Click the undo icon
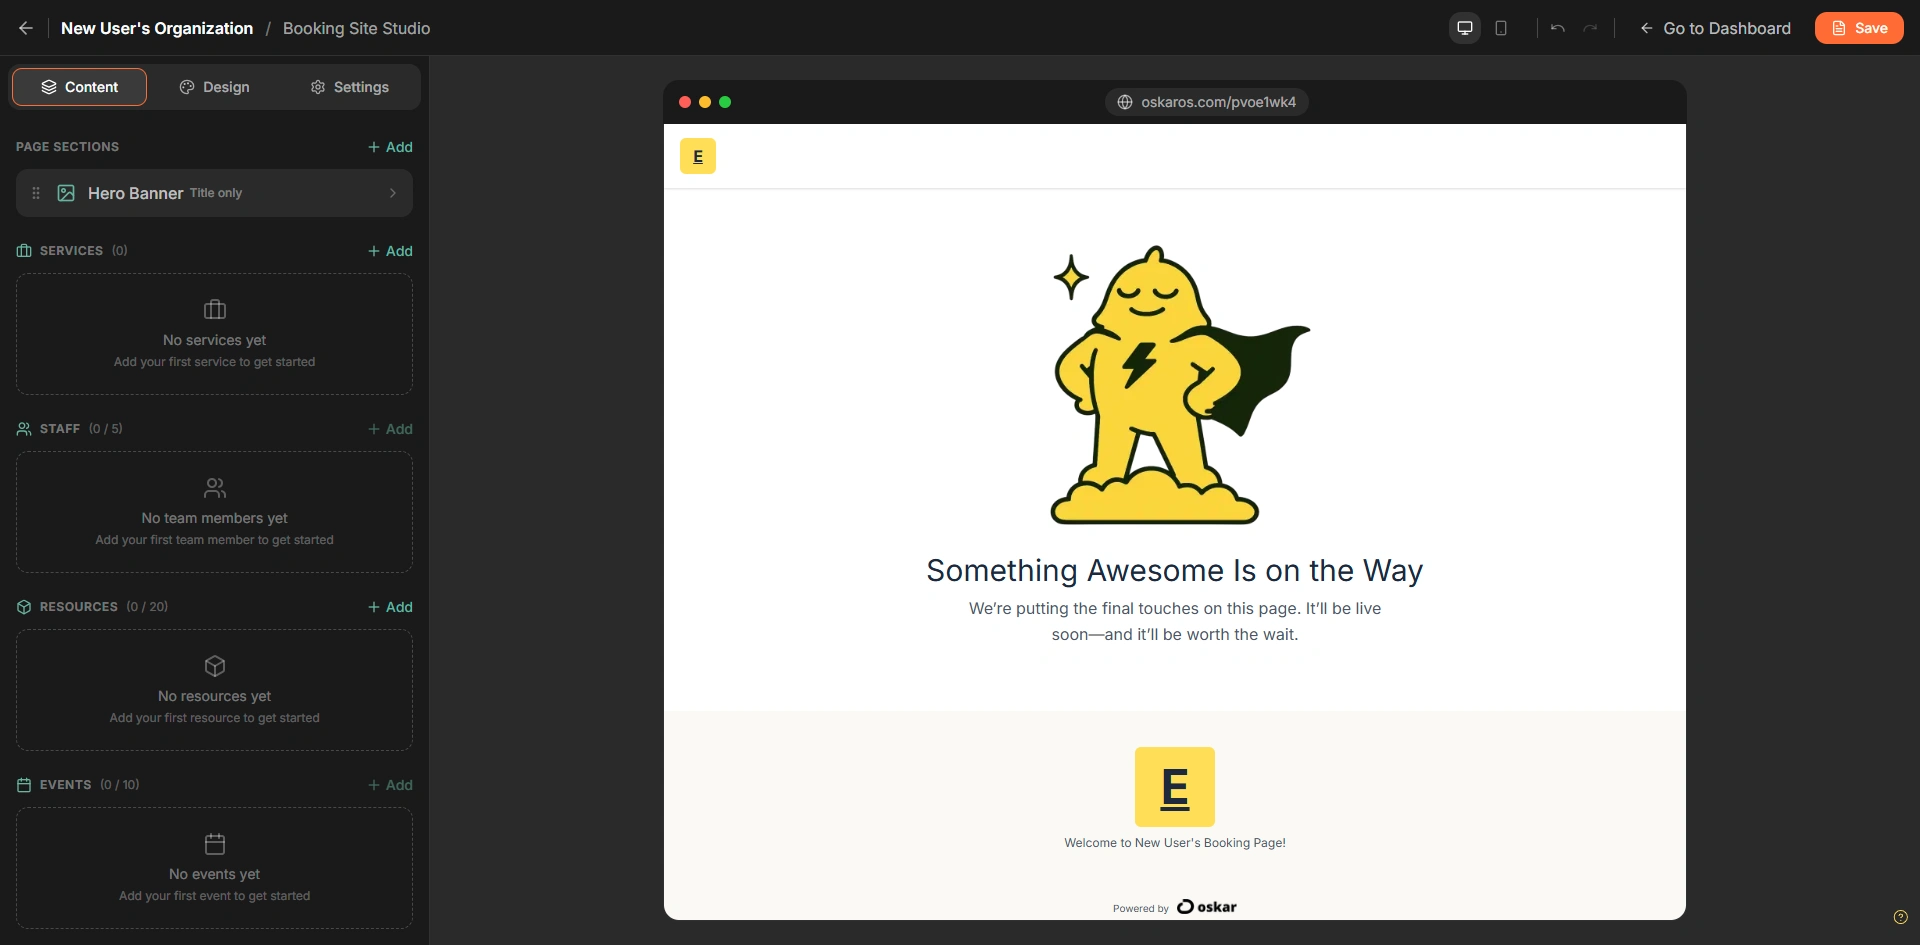This screenshot has height=945, width=1920. pyautogui.click(x=1557, y=28)
